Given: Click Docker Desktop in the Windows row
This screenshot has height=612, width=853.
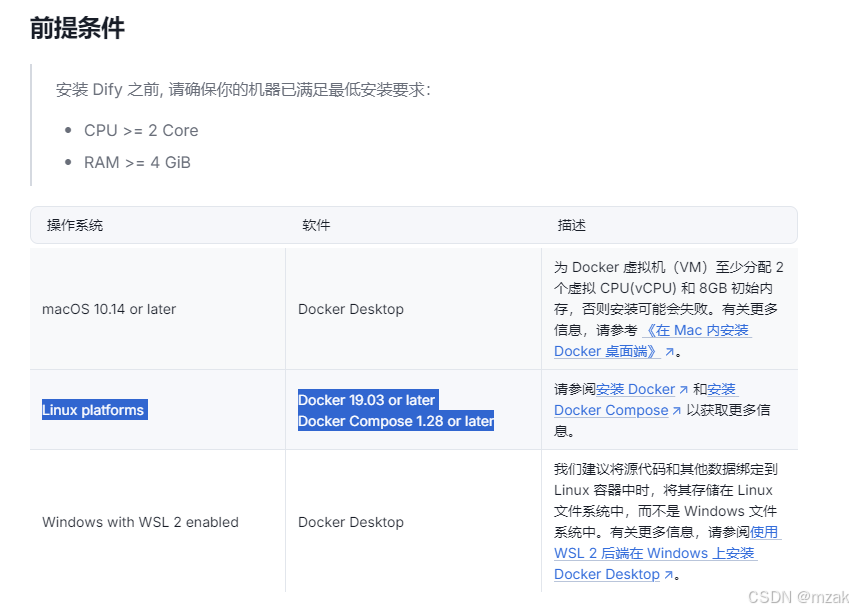Looking at the screenshot, I should (x=351, y=522).
